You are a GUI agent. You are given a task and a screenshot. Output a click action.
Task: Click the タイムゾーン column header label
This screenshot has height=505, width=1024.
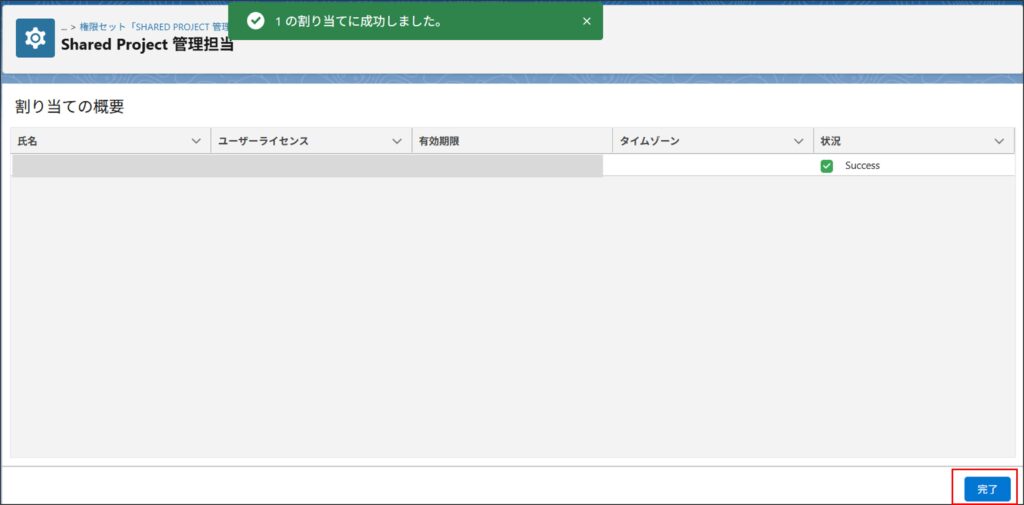click(x=649, y=142)
